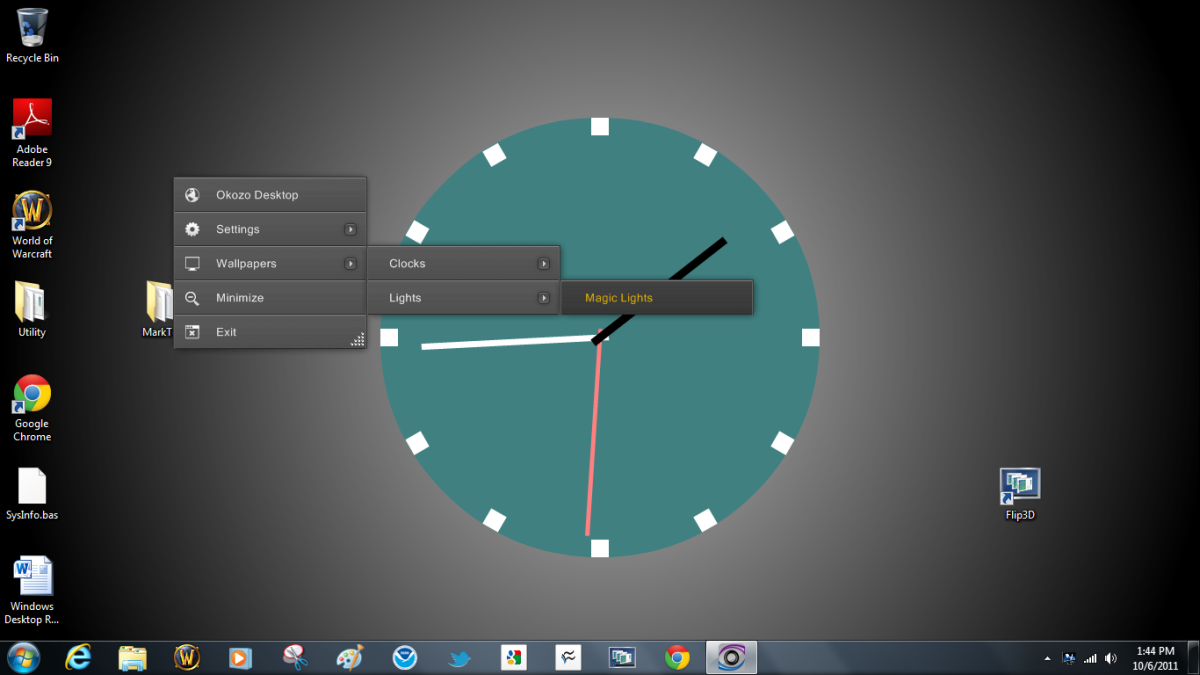
Task: Click the Windows Start button
Action: (x=24, y=657)
